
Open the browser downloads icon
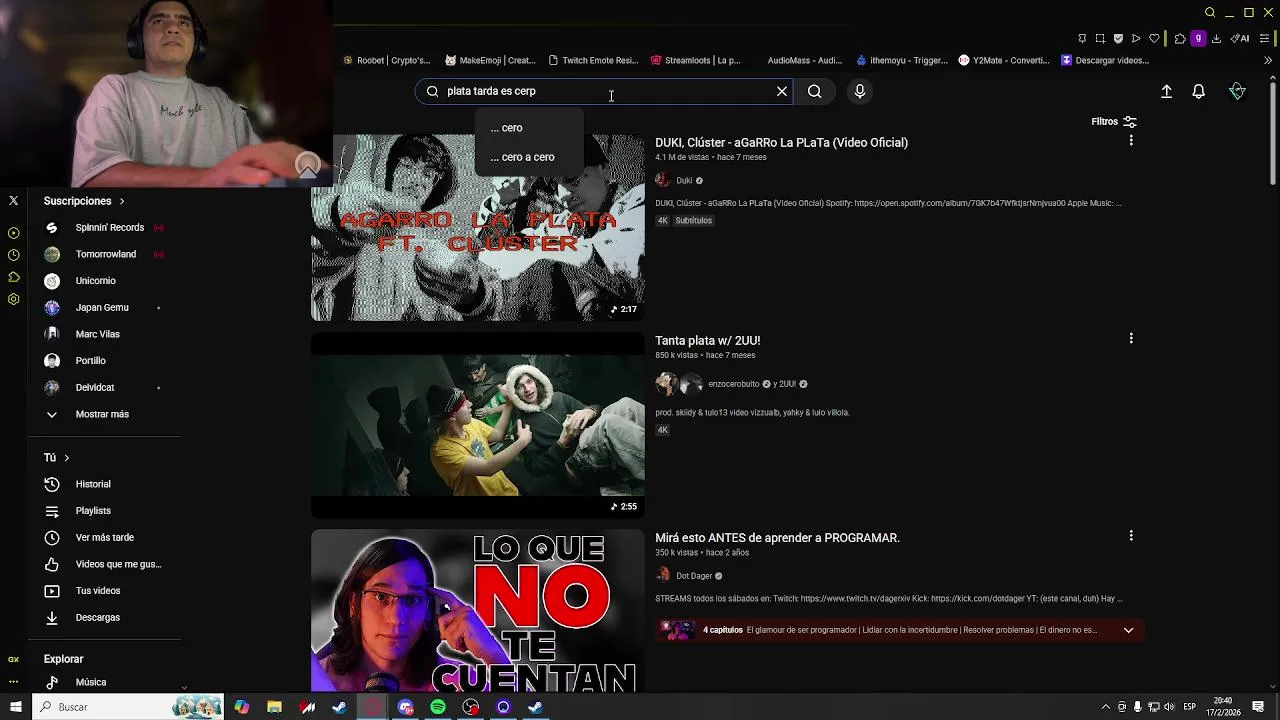1216,39
